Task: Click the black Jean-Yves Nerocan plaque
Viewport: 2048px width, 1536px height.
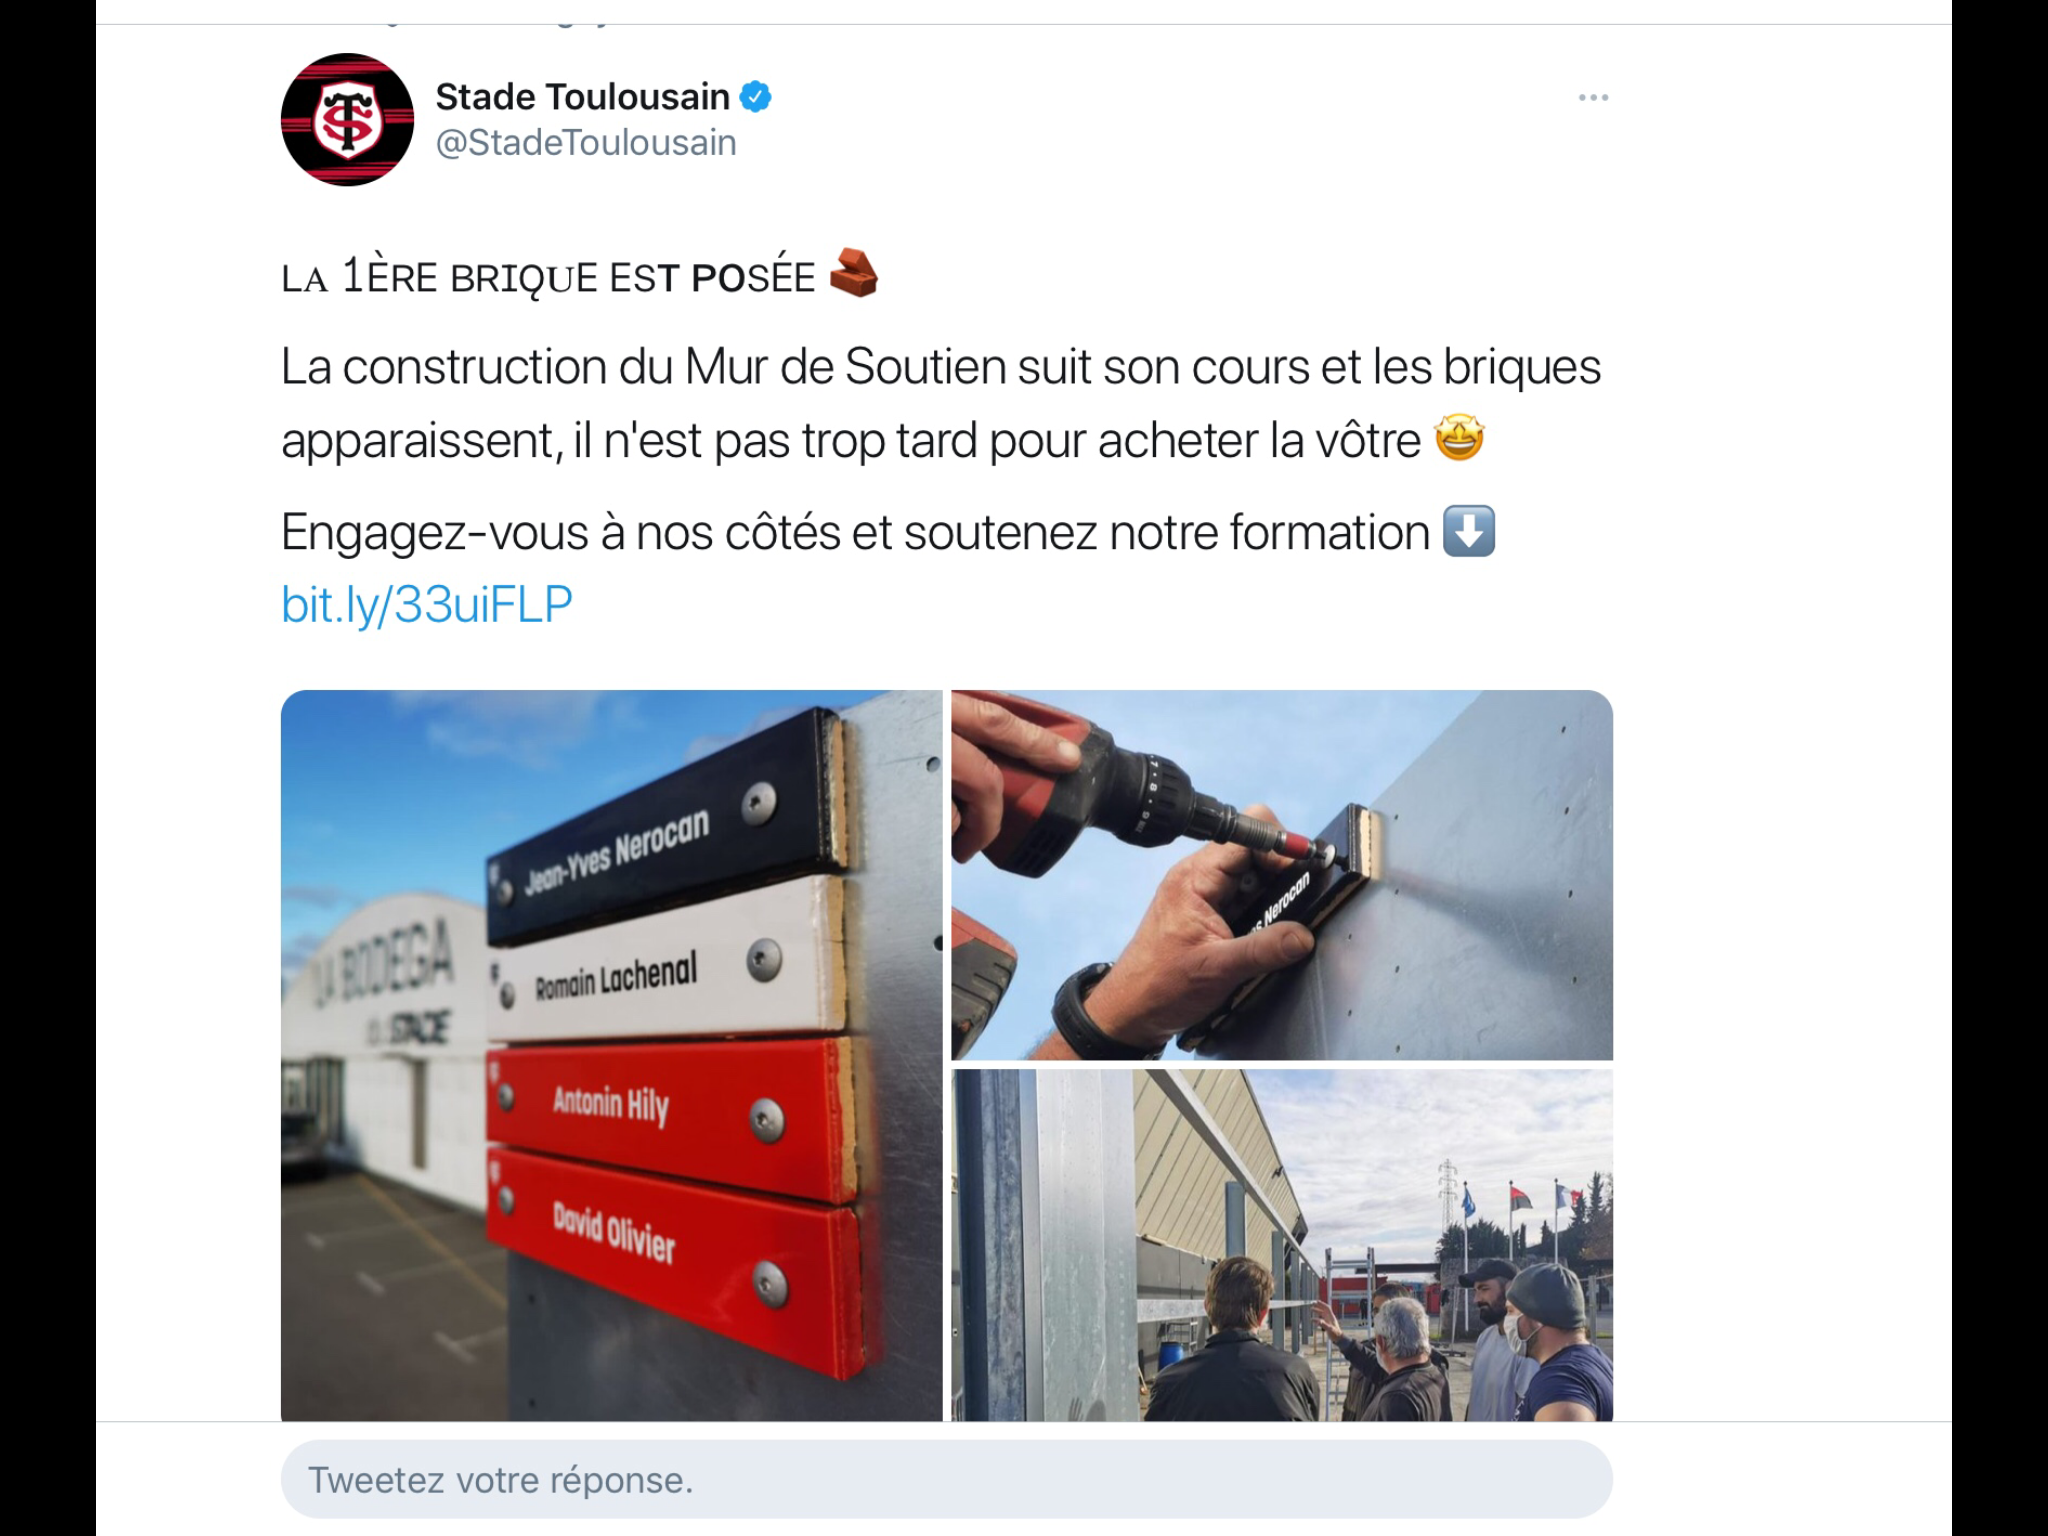Action: click(x=665, y=830)
